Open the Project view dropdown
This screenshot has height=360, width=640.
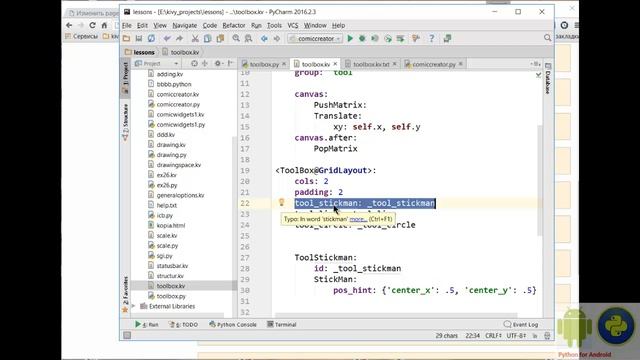point(157,64)
